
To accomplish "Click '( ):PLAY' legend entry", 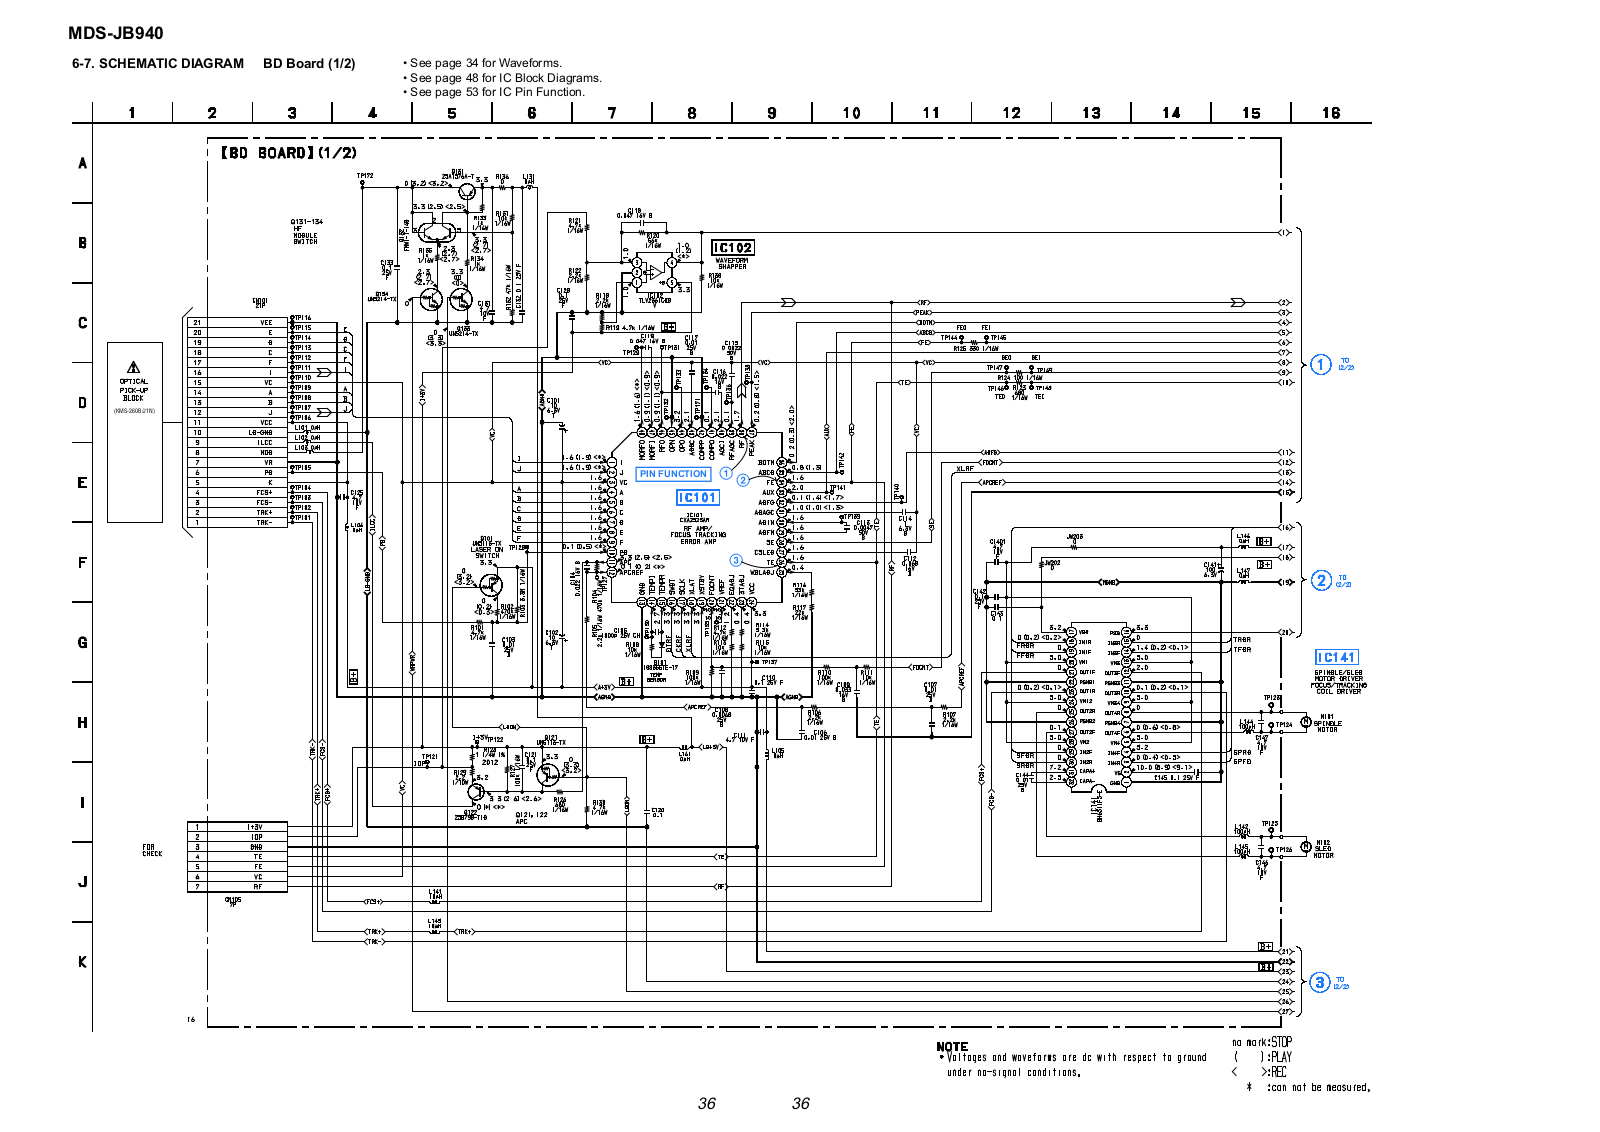I will pos(1262,1057).
